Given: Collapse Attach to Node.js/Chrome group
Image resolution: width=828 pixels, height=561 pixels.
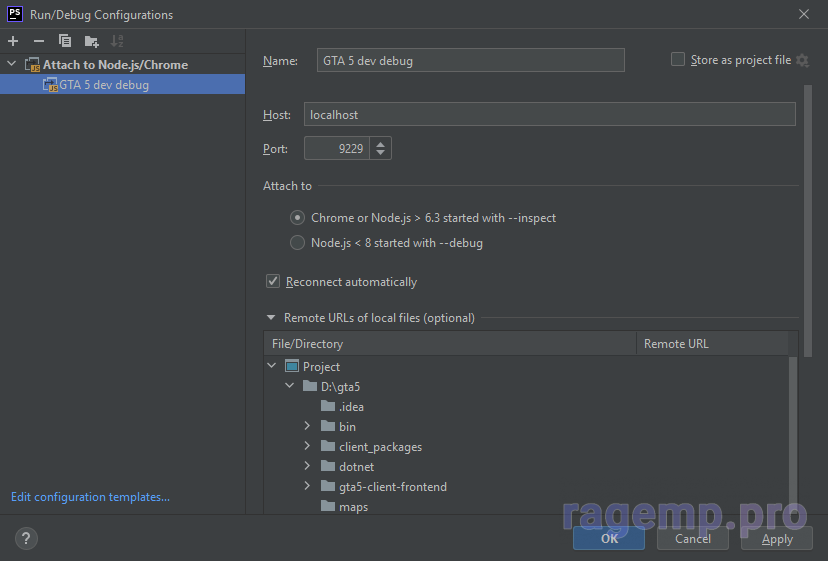Looking at the screenshot, I should tap(12, 64).
